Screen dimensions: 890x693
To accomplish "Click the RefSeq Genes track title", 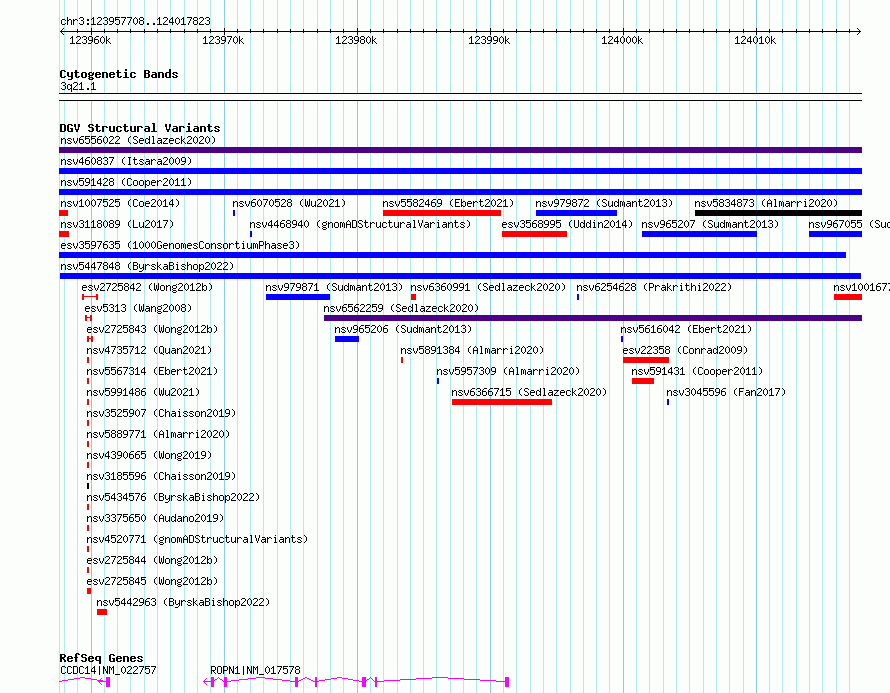I will (x=101, y=658).
